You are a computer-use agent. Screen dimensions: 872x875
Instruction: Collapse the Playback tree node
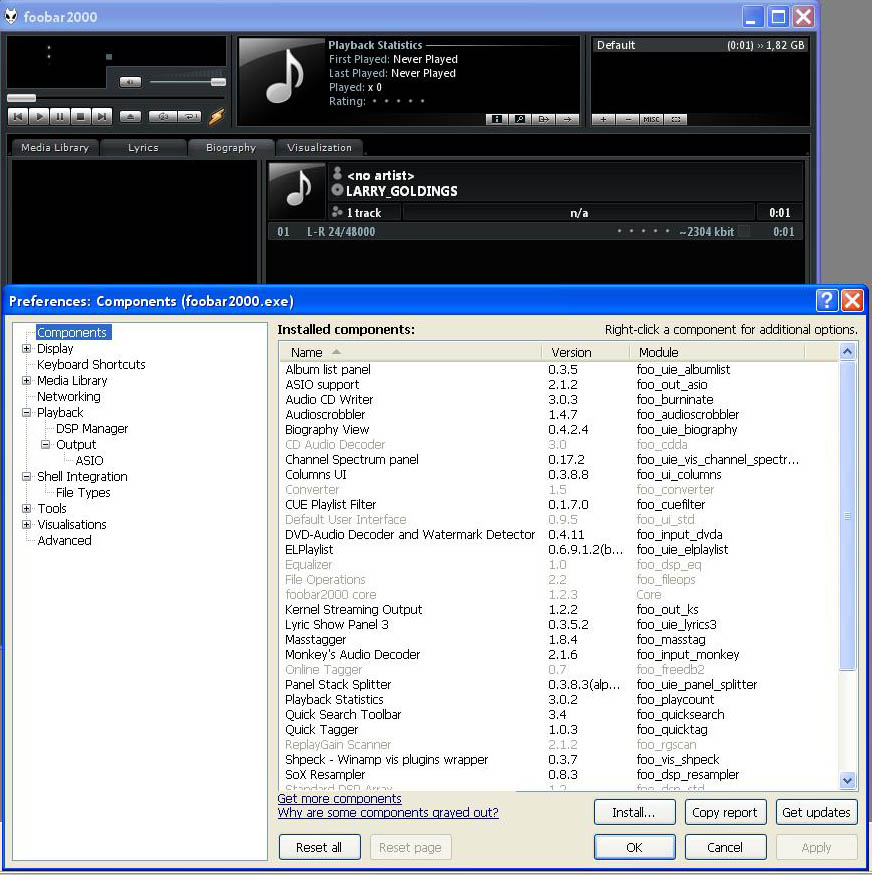27,413
